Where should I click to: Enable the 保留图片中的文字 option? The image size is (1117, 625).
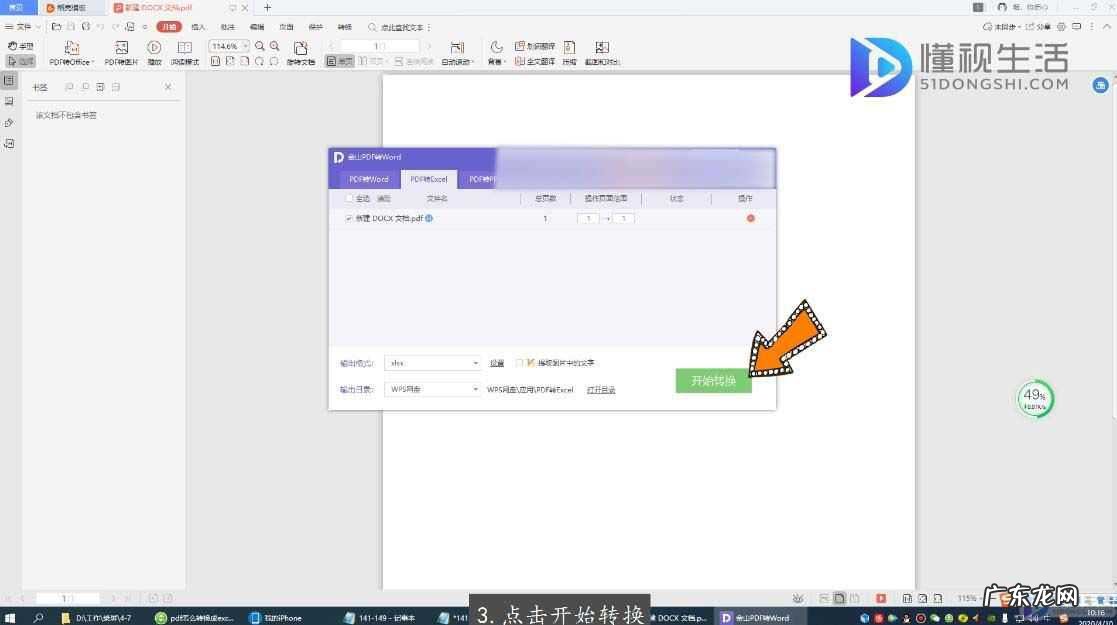tap(521, 362)
